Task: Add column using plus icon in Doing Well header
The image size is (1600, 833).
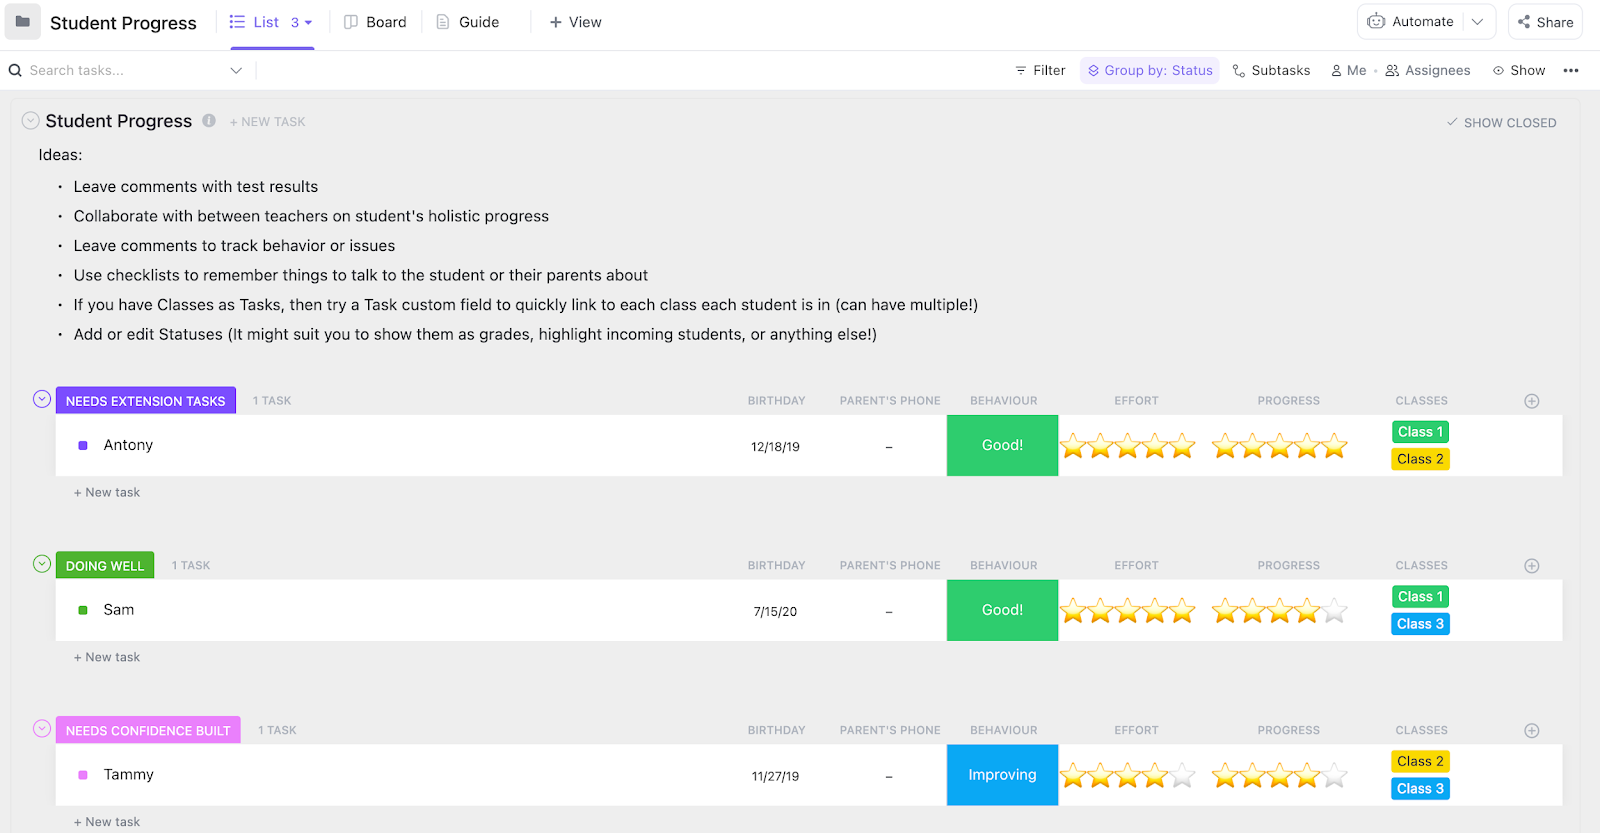Action: point(1531,566)
